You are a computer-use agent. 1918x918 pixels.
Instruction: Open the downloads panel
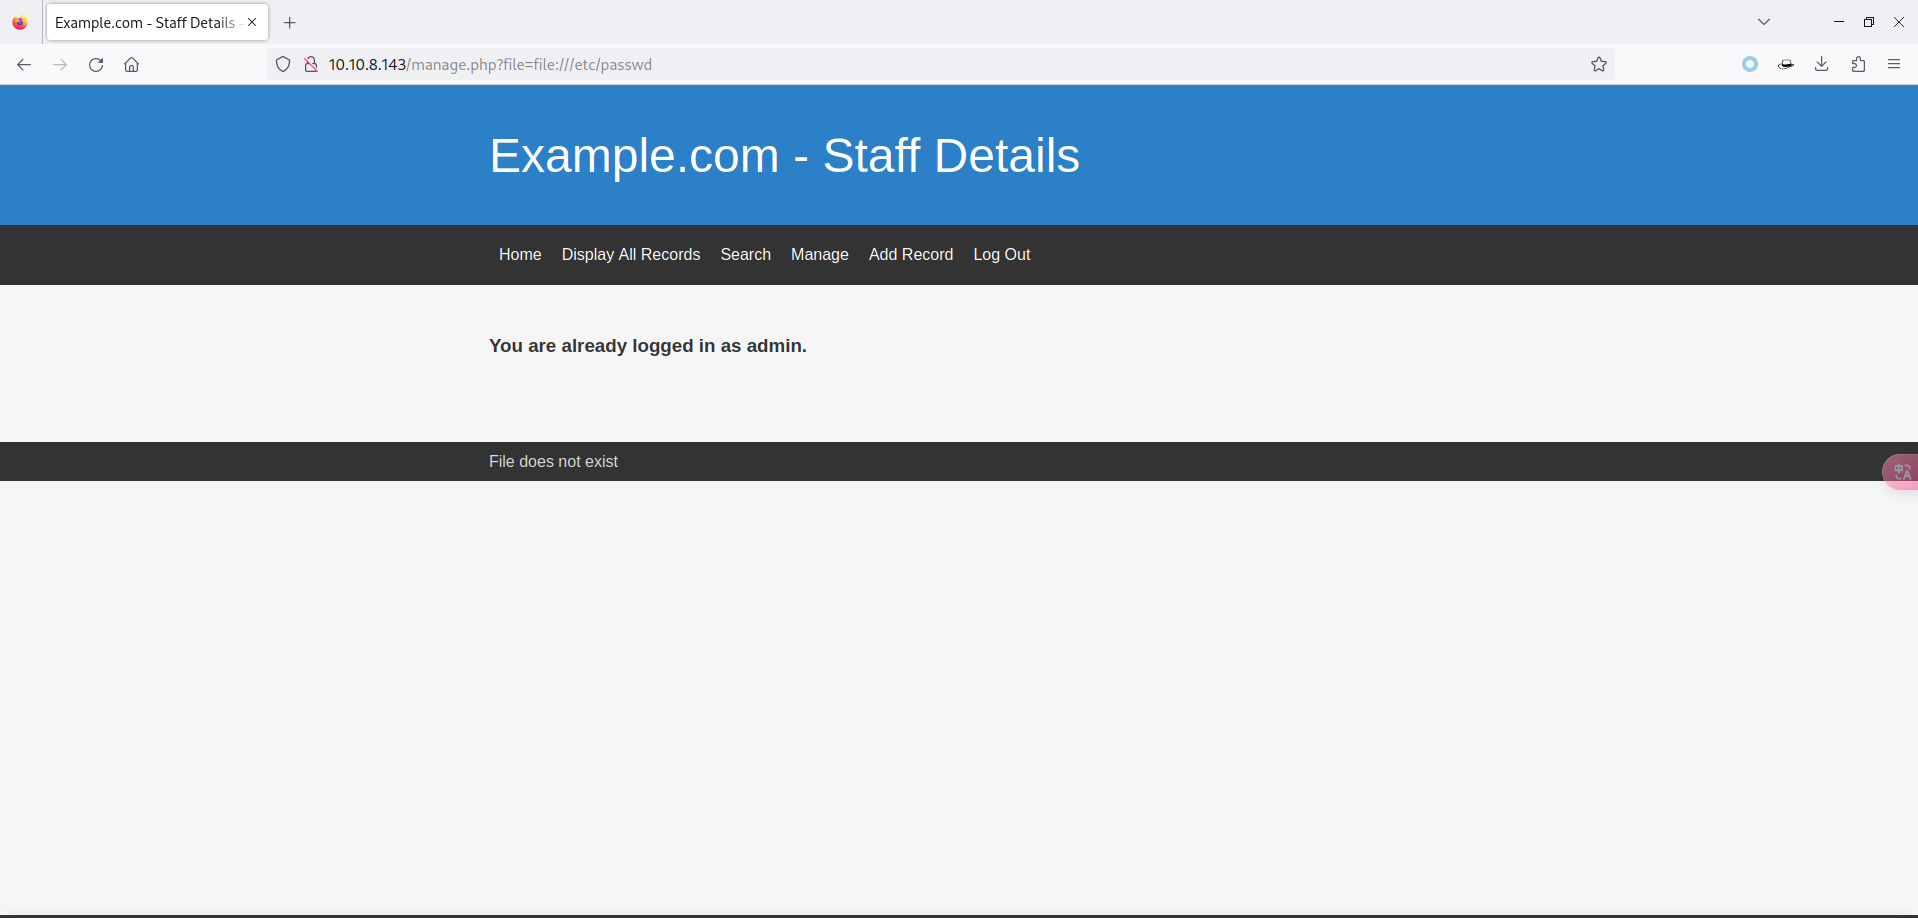click(1822, 65)
